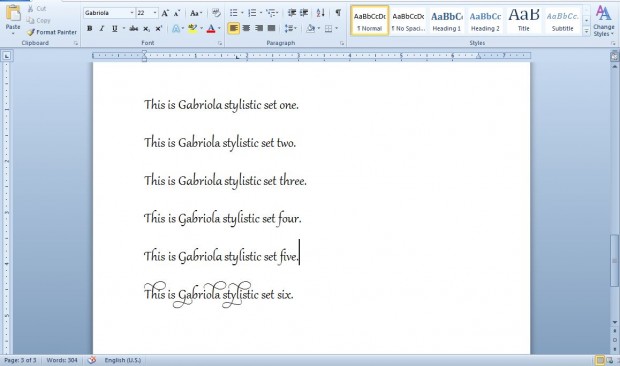Apply the Title style
This screenshot has width=620, height=366.
tap(524, 21)
